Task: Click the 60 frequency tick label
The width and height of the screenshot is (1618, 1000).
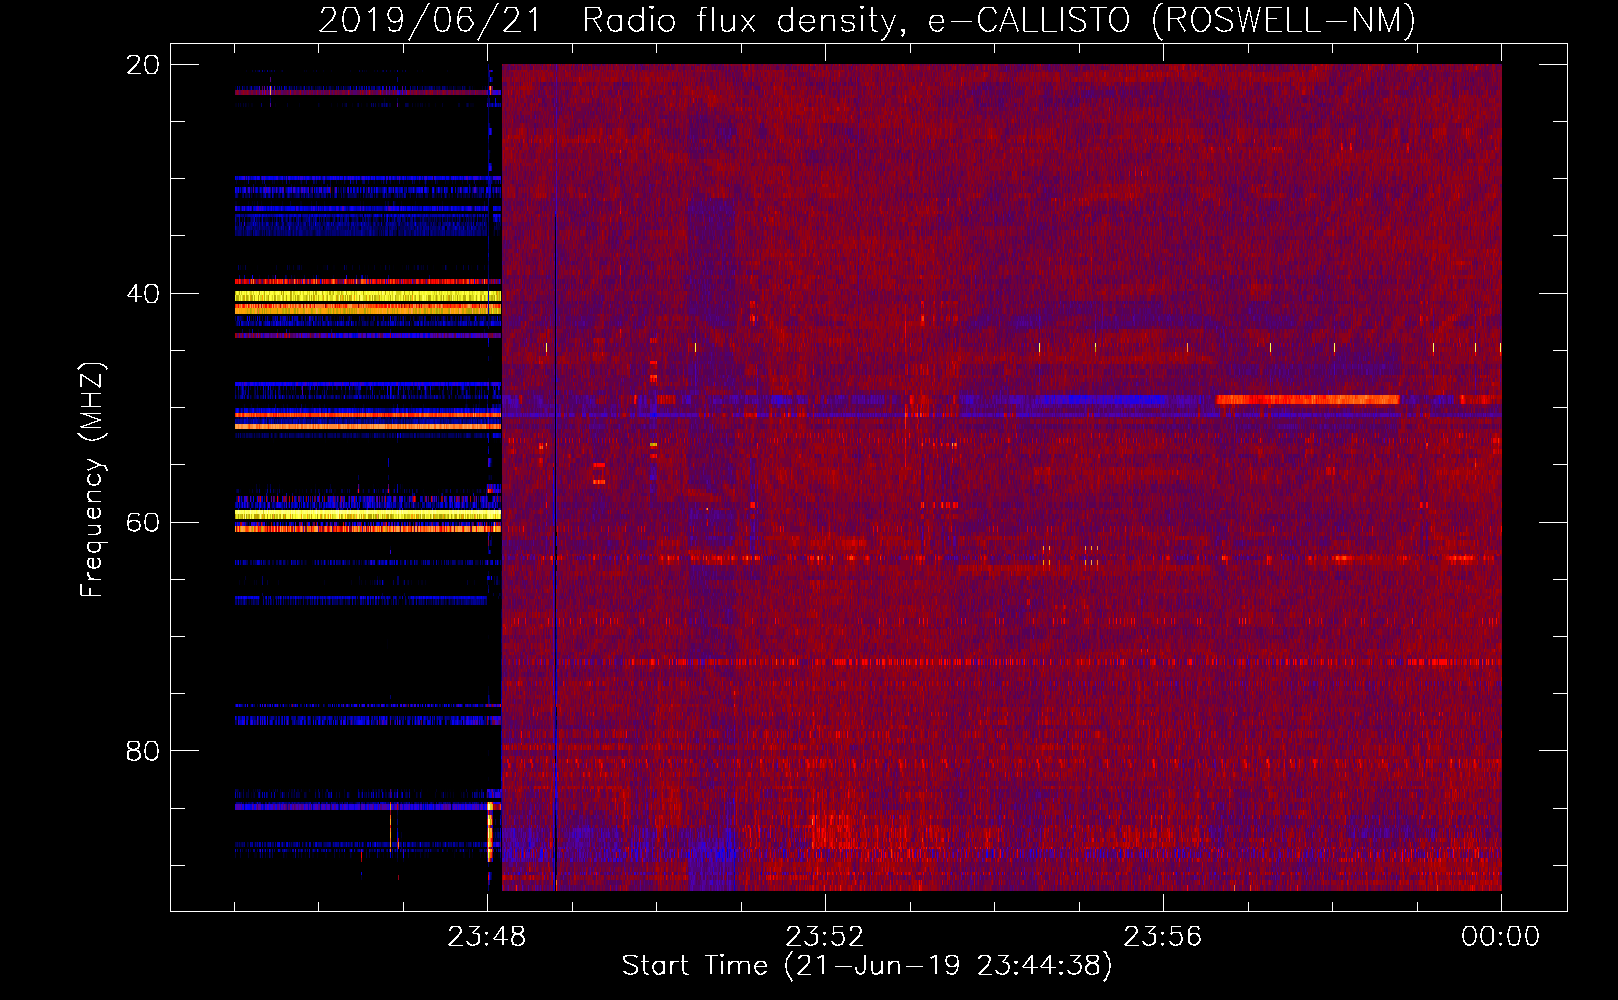Action: pos(143,523)
